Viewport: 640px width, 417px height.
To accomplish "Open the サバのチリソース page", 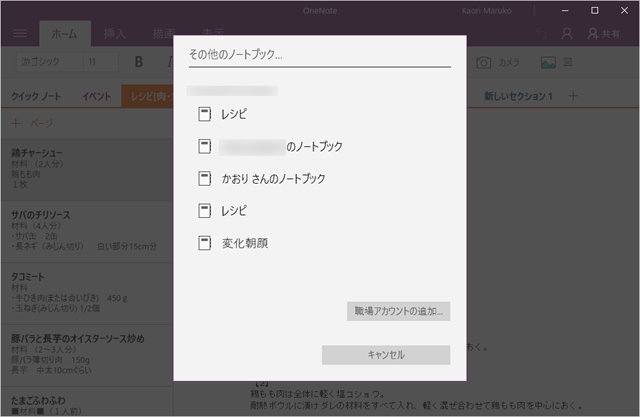I will tap(87, 231).
